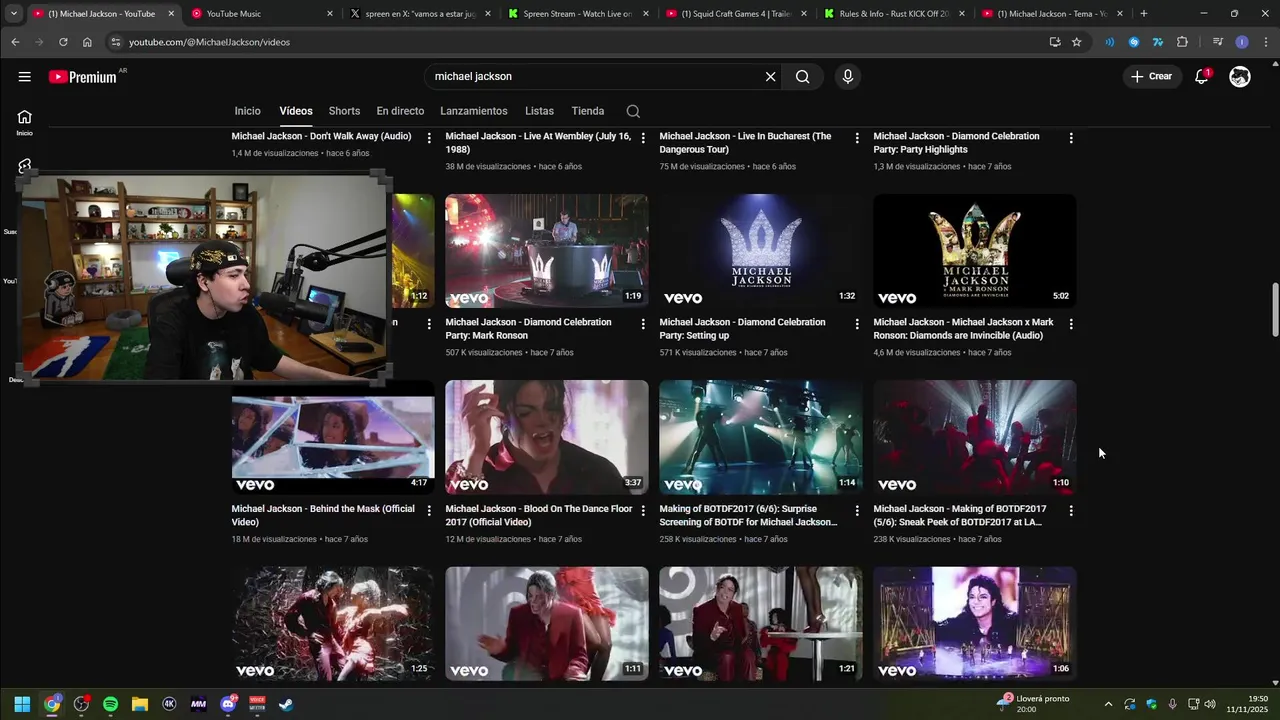Switch to the Shorts channel tab
The image size is (1280, 720).
click(x=344, y=111)
